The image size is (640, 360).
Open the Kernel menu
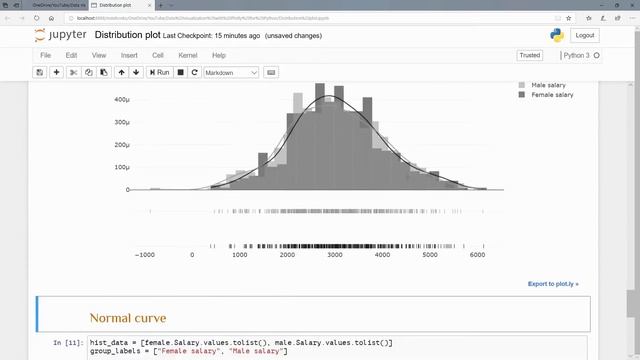pos(188,55)
